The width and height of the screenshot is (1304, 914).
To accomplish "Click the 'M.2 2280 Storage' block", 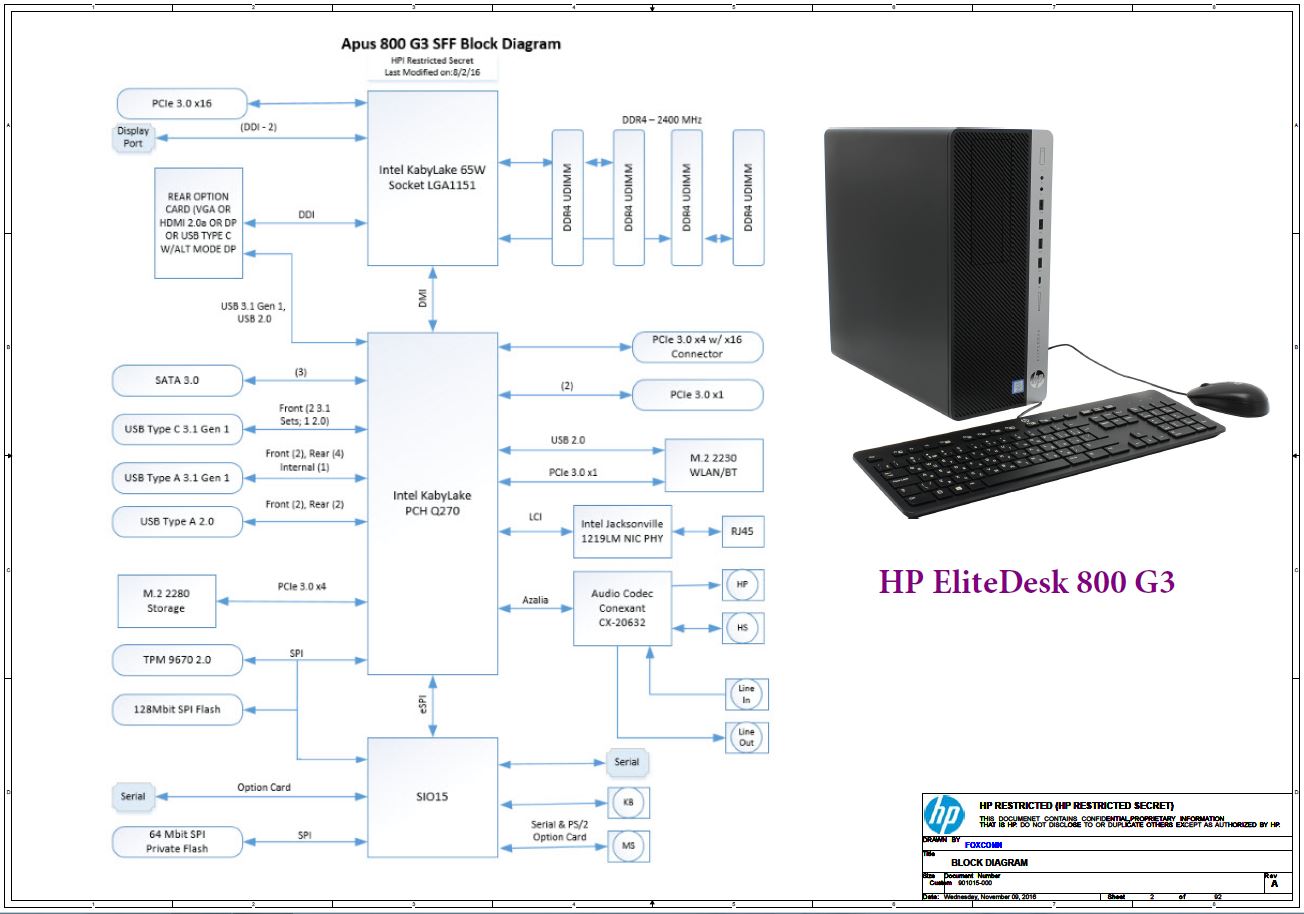I will [166, 601].
